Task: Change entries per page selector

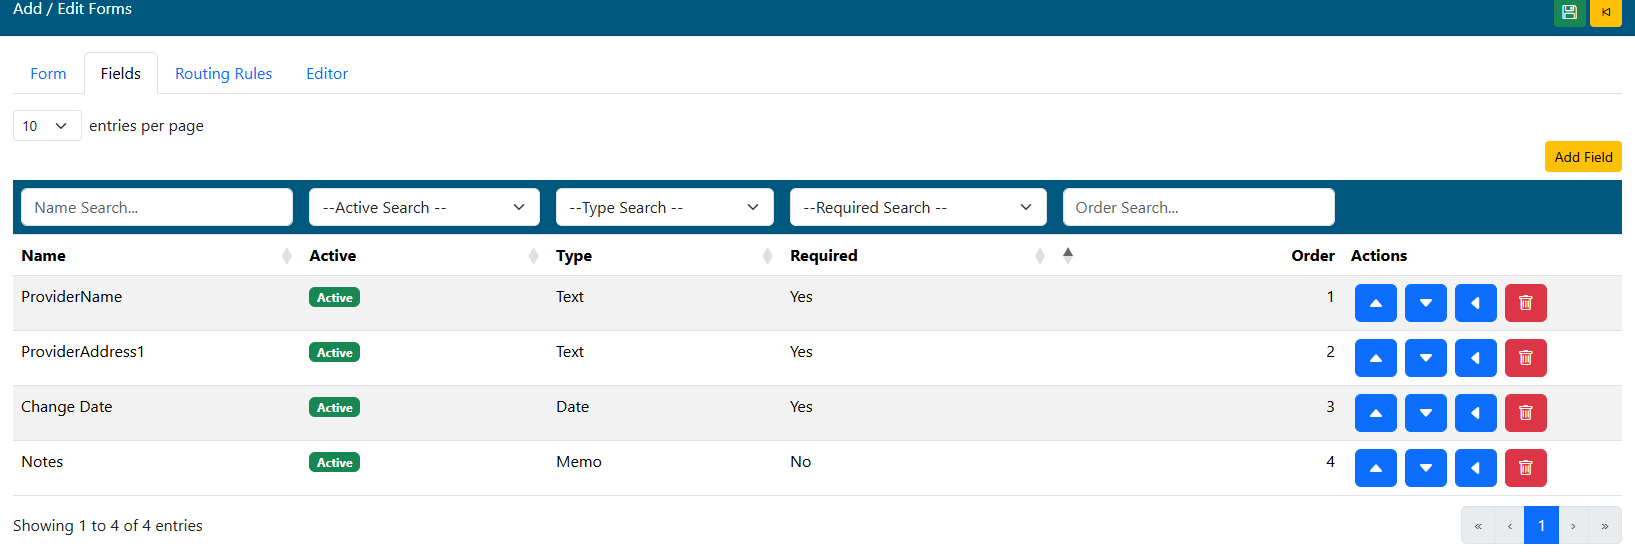Action: (x=46, y=126)
